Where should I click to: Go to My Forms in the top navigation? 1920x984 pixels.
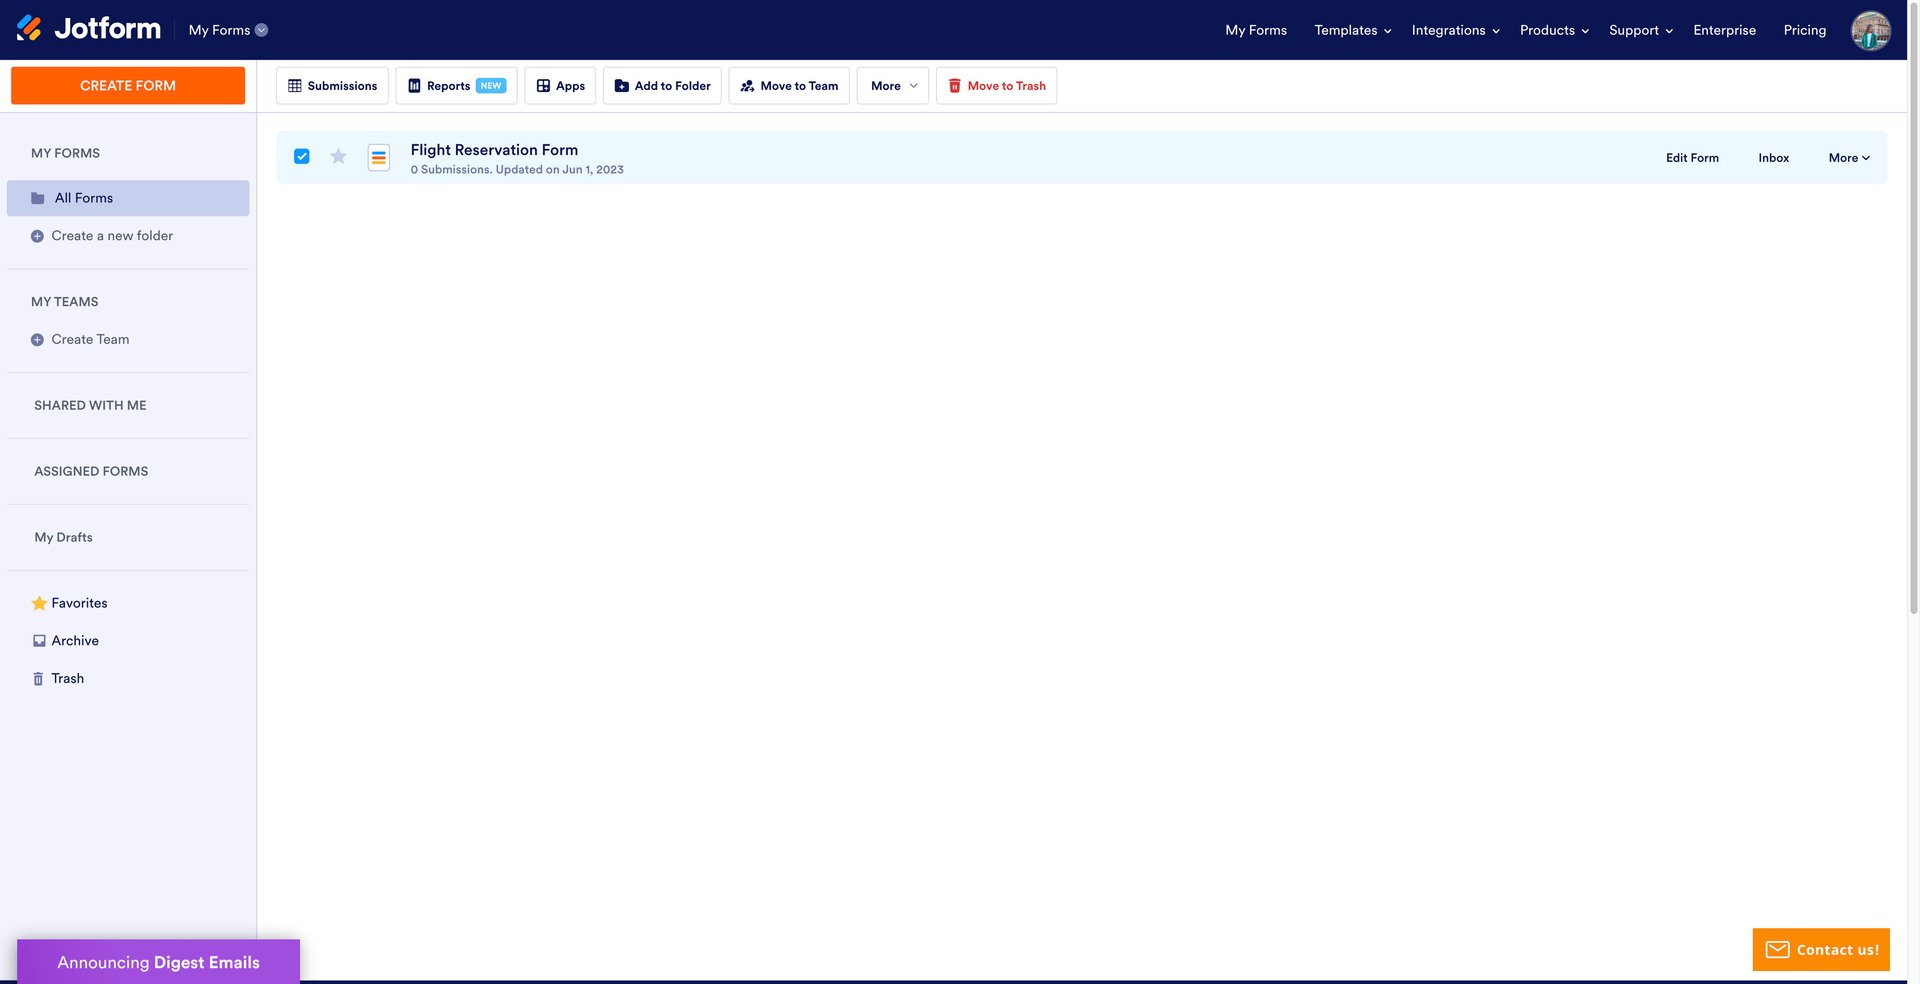[x=1256, y=30]
